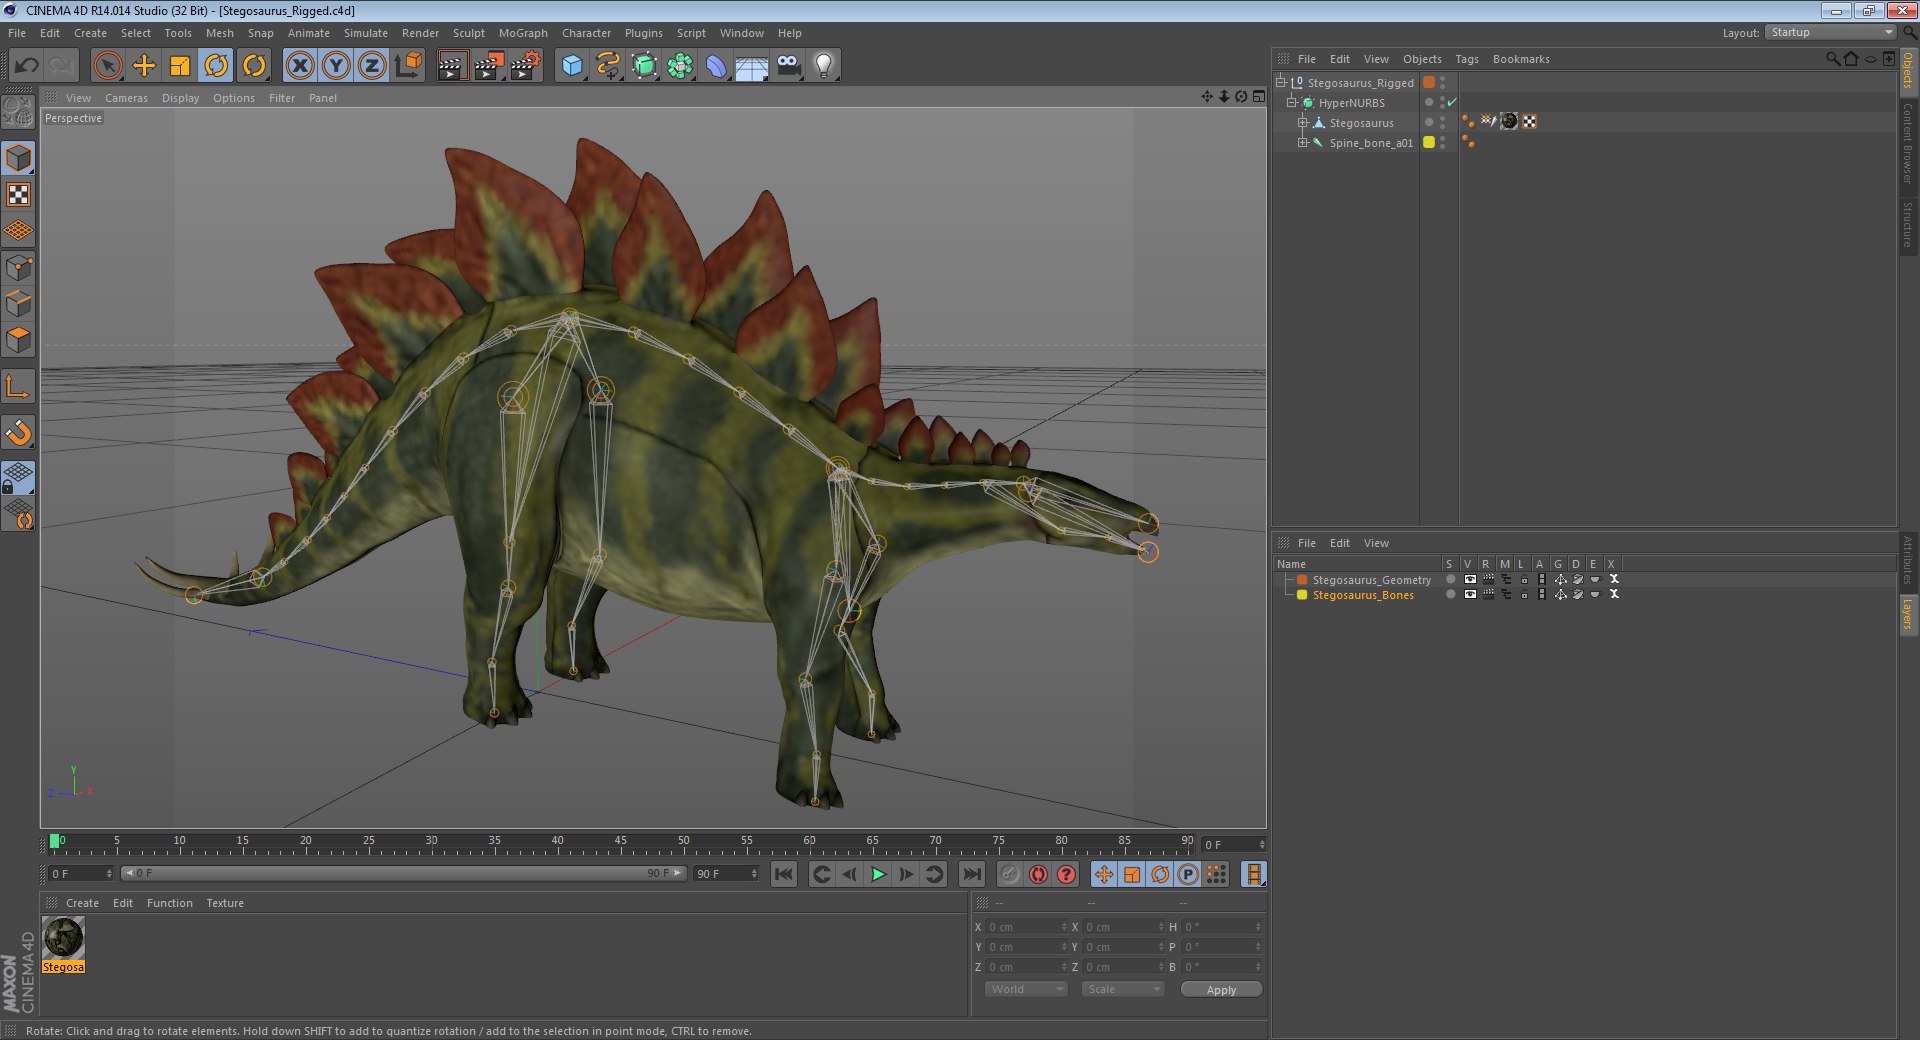Activate the Move tool

pyautogui.click(x=144, y=66)
